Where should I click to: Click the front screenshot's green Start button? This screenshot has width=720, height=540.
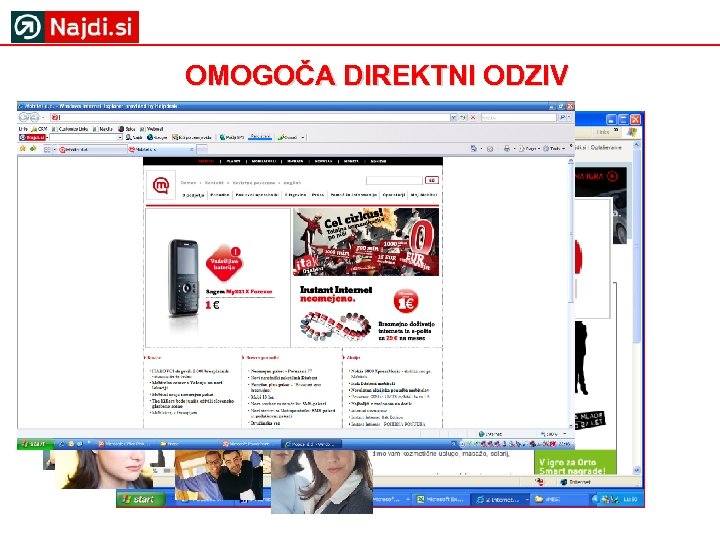34,444
